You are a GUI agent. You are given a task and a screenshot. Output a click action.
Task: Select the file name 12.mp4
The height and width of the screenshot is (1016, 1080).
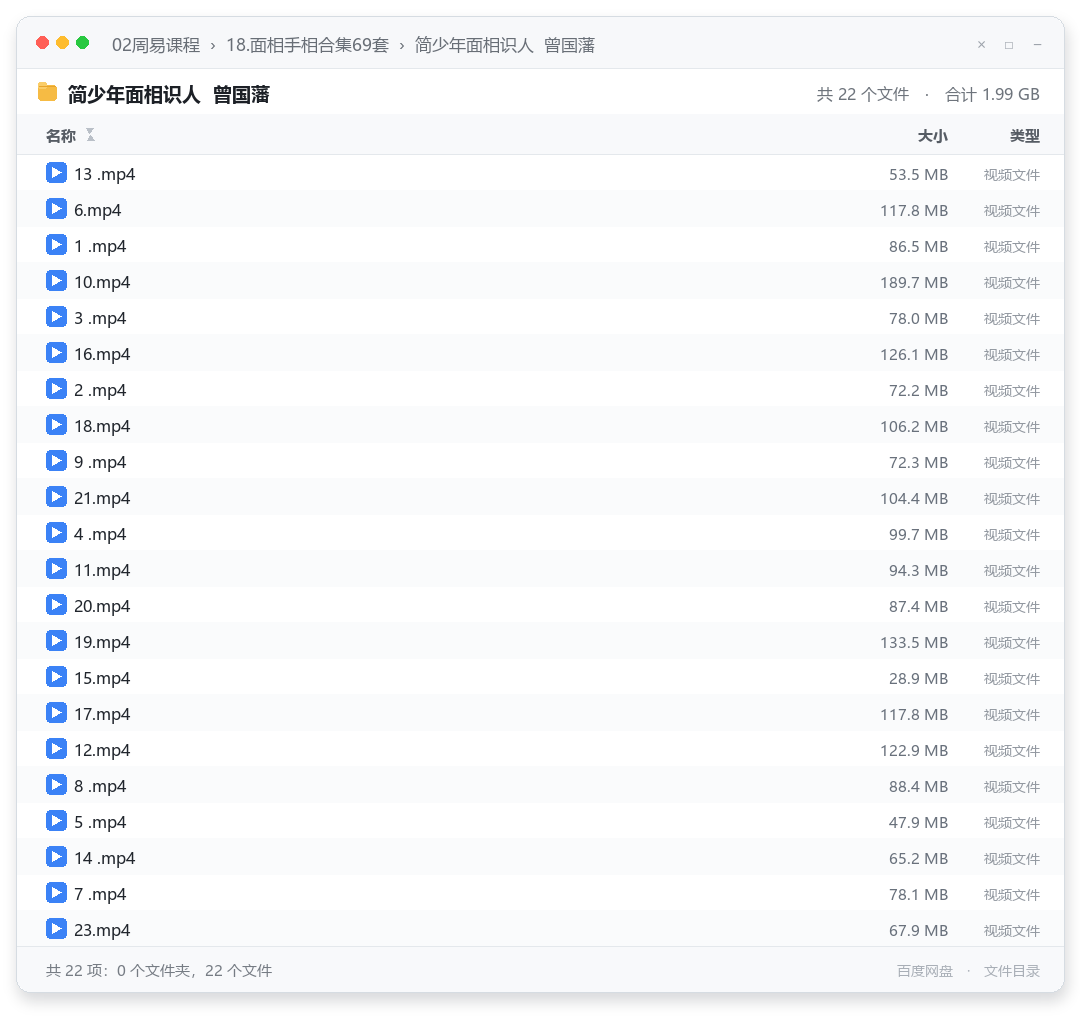102,750
